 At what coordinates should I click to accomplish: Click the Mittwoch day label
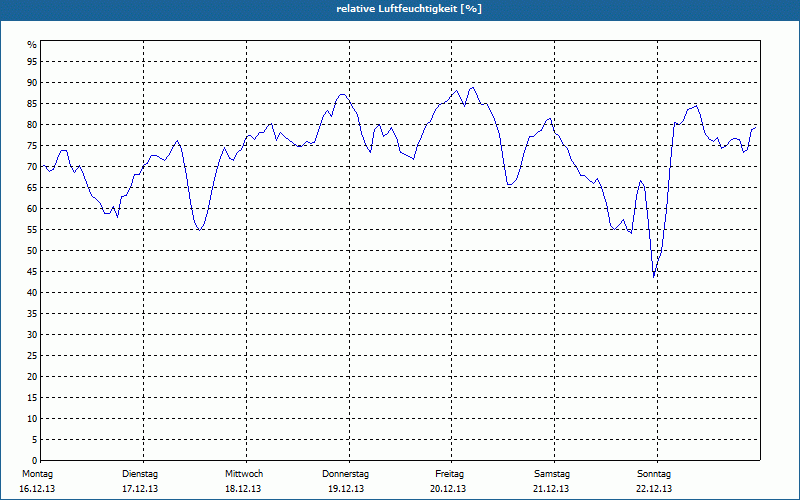click(x=244, y=474)
